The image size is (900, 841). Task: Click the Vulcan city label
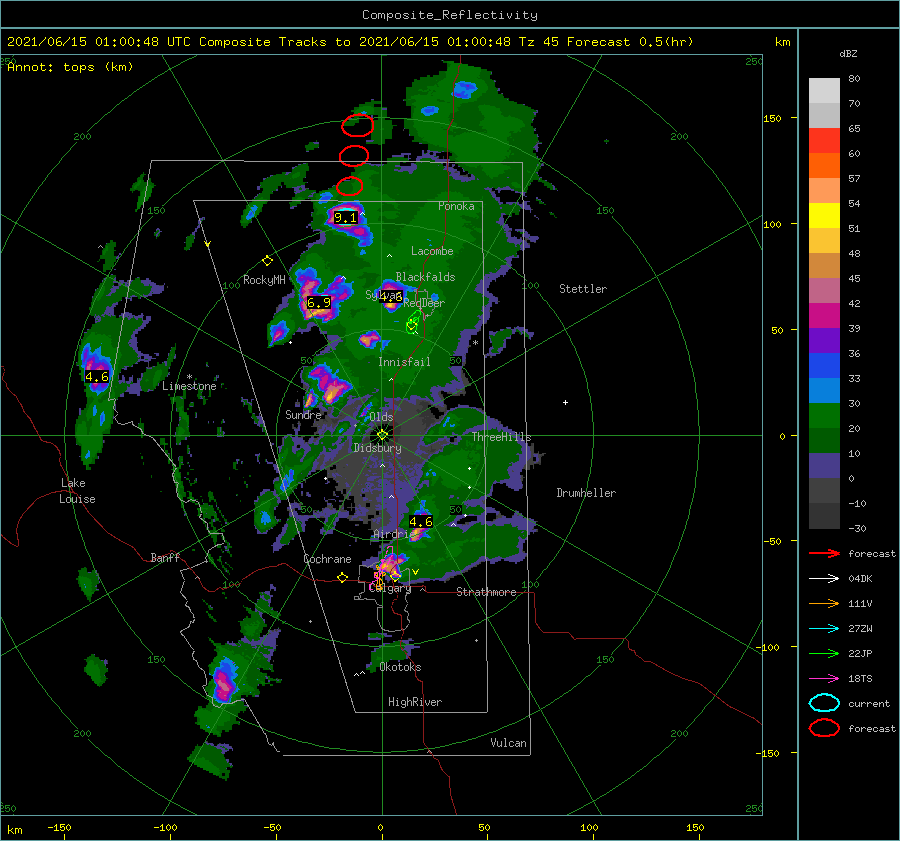(x=508, y=743)
